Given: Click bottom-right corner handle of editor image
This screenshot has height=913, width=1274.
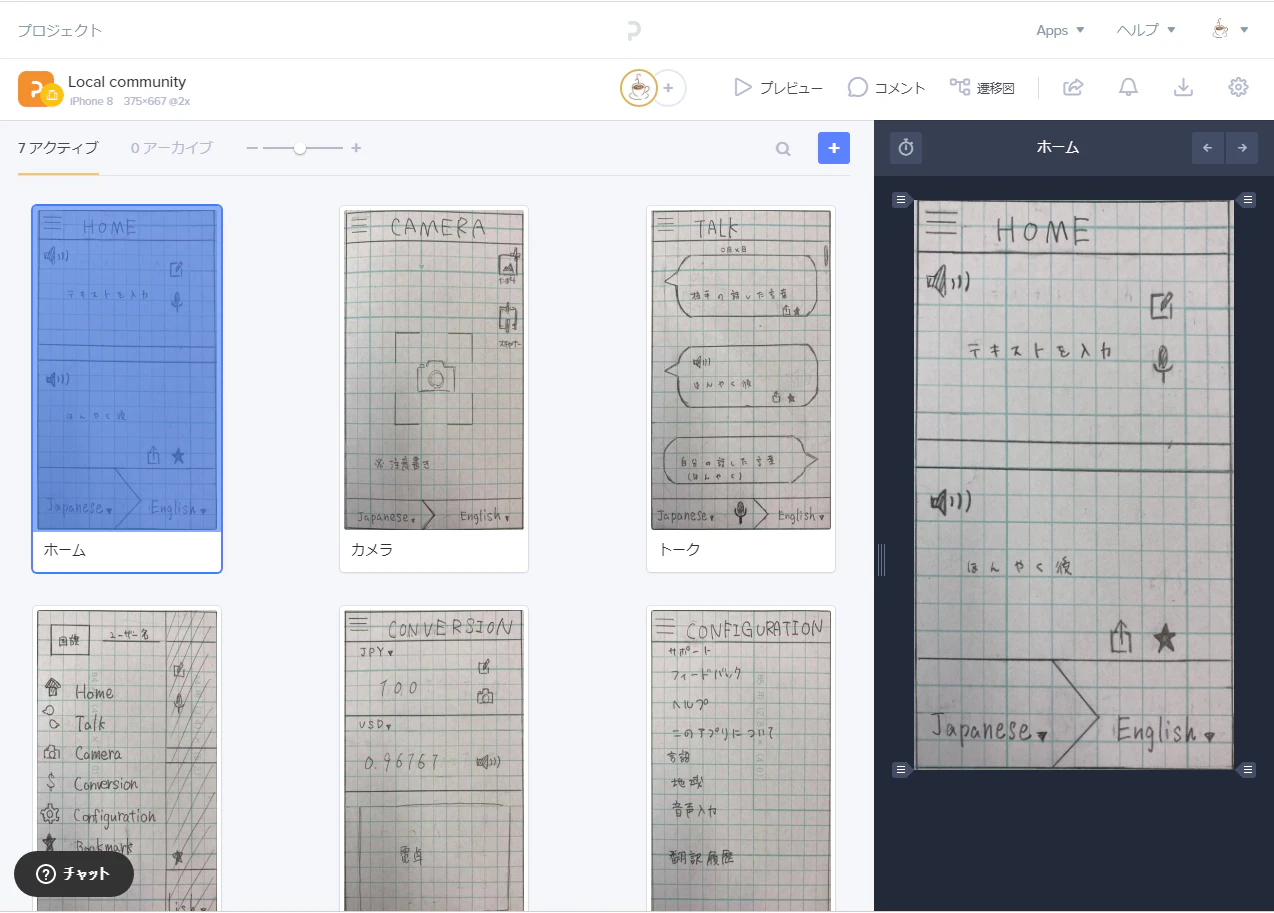Looking at the screenshot, I should (x=1247, y=769).
